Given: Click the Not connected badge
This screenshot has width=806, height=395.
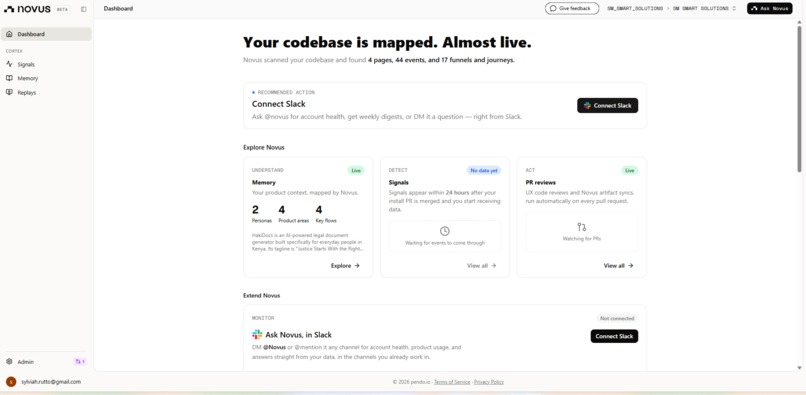Looking at the screenshot, I should tap(617, 318).
